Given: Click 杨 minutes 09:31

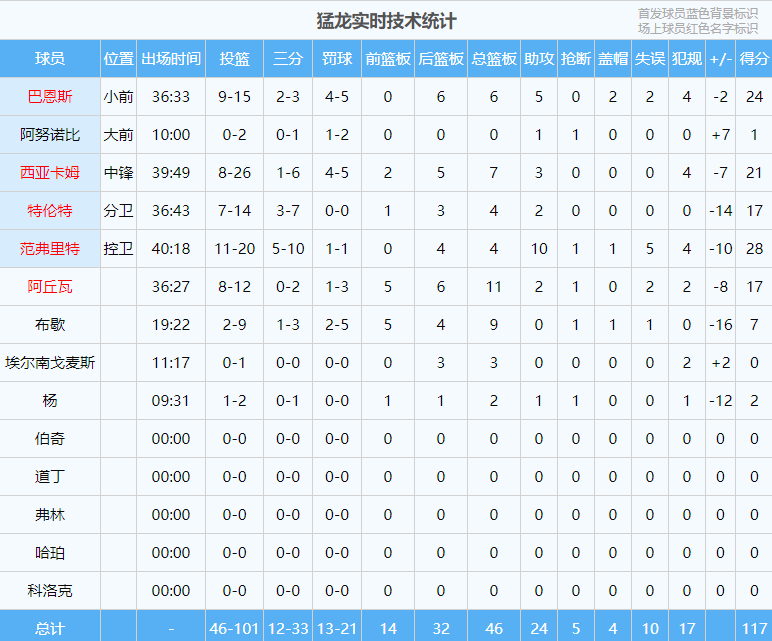Looking at the screenshot, I should point(171,400).
